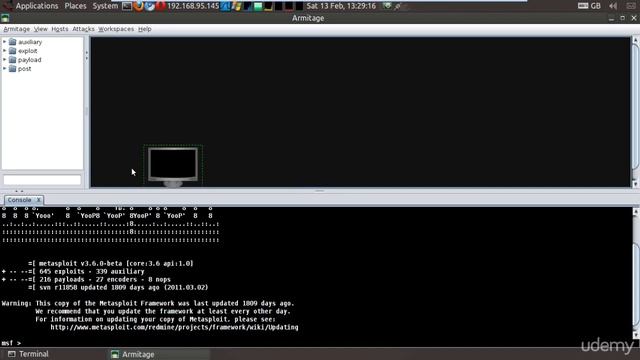Click the green shield tray icon
The height and width of the screenshot is (360, 640).
(x=387, y=6)
